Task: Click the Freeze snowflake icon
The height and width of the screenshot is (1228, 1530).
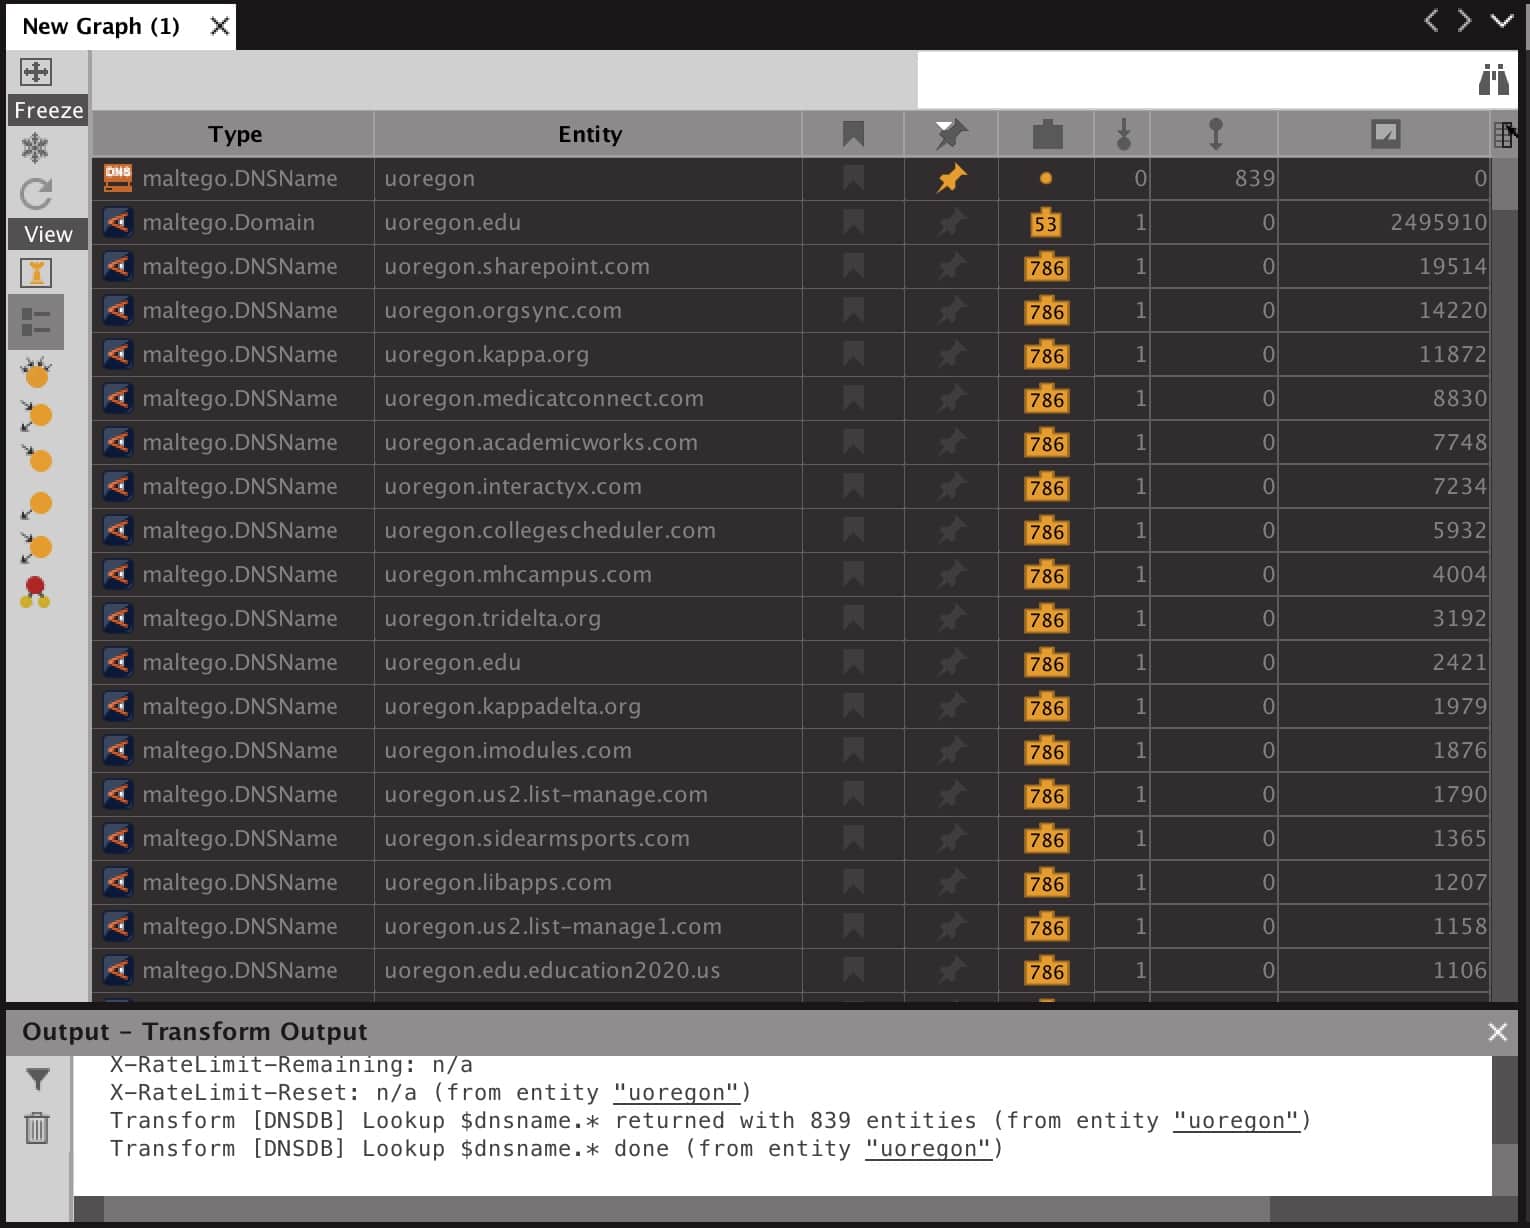Action: (x=36, y=148)
